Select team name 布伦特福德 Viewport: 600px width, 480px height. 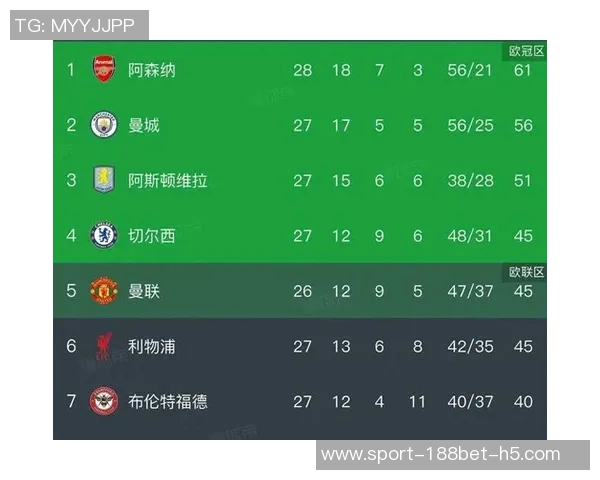[168, 401]
